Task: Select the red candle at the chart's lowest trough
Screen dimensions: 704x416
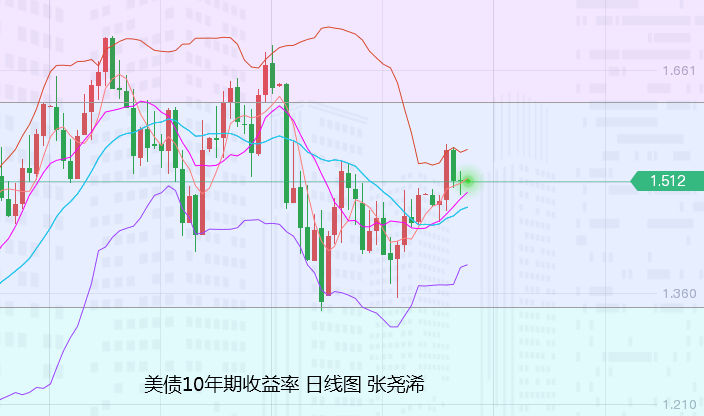Action: [x=329, y=265]
